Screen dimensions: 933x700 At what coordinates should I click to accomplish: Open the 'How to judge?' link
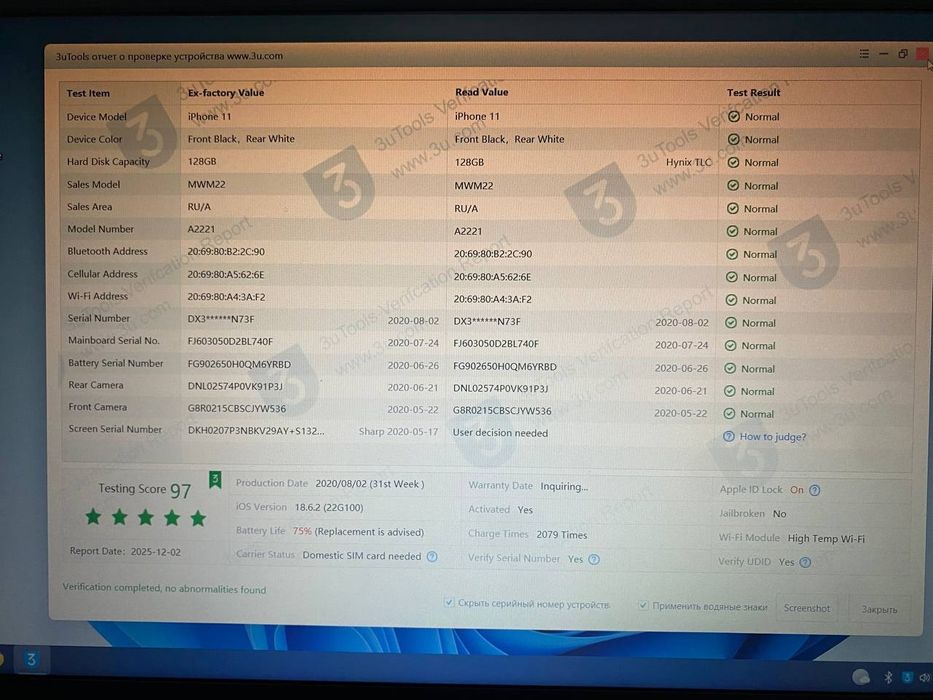(x=772, y=437)
